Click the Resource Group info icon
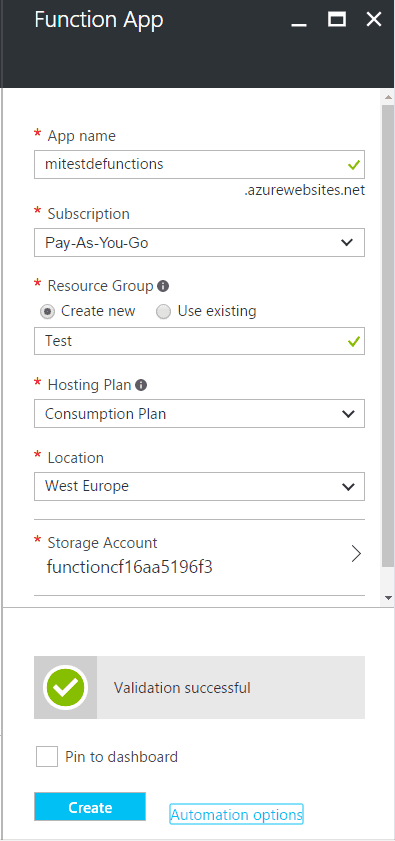Image resolution: width=395 pixels, height=841 pixels. tap(163, 286)
